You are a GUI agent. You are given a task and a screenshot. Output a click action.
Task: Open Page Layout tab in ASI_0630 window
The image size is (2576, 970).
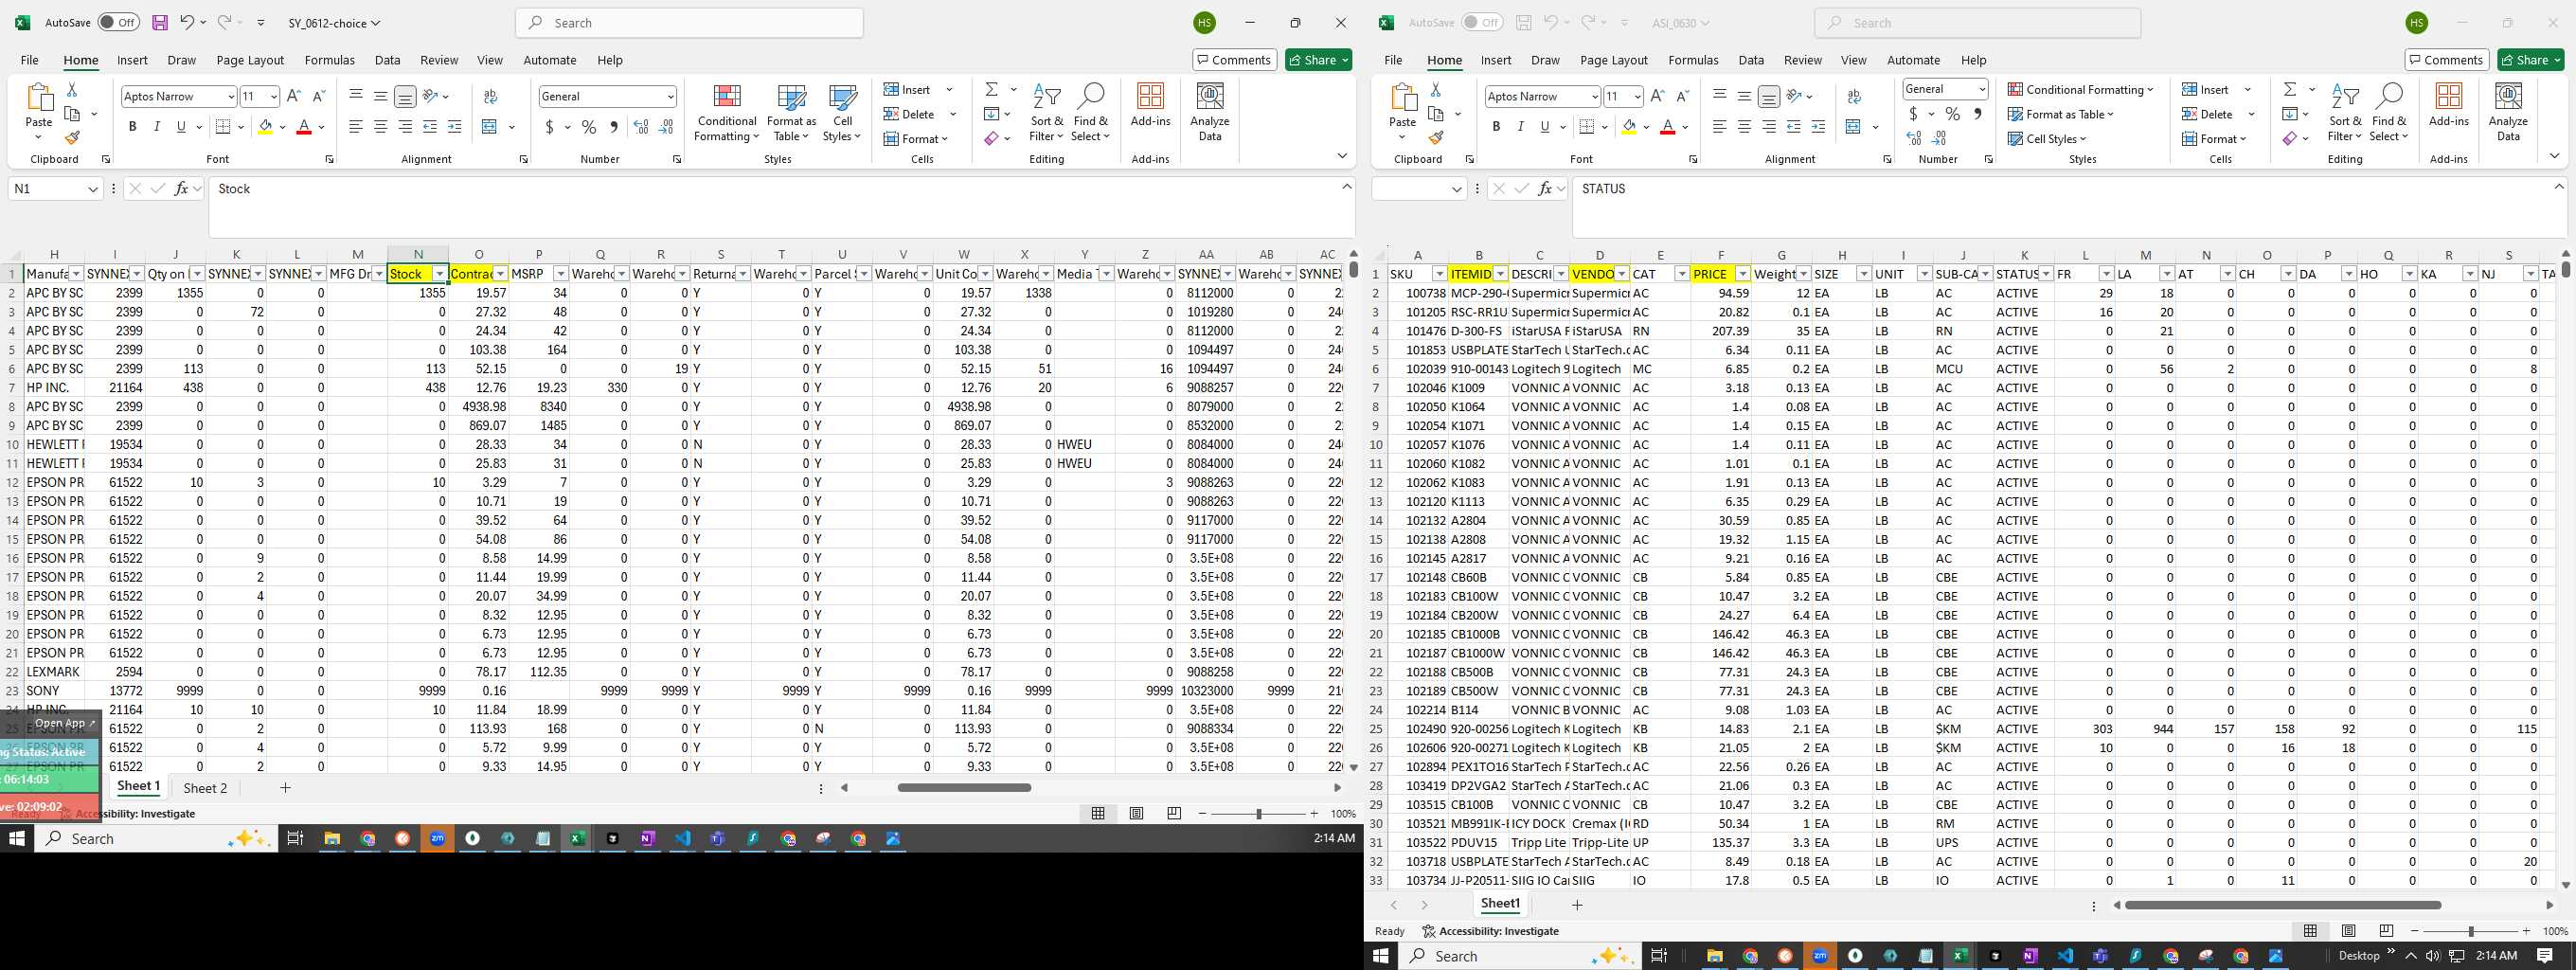click(x=1614, y=60)
